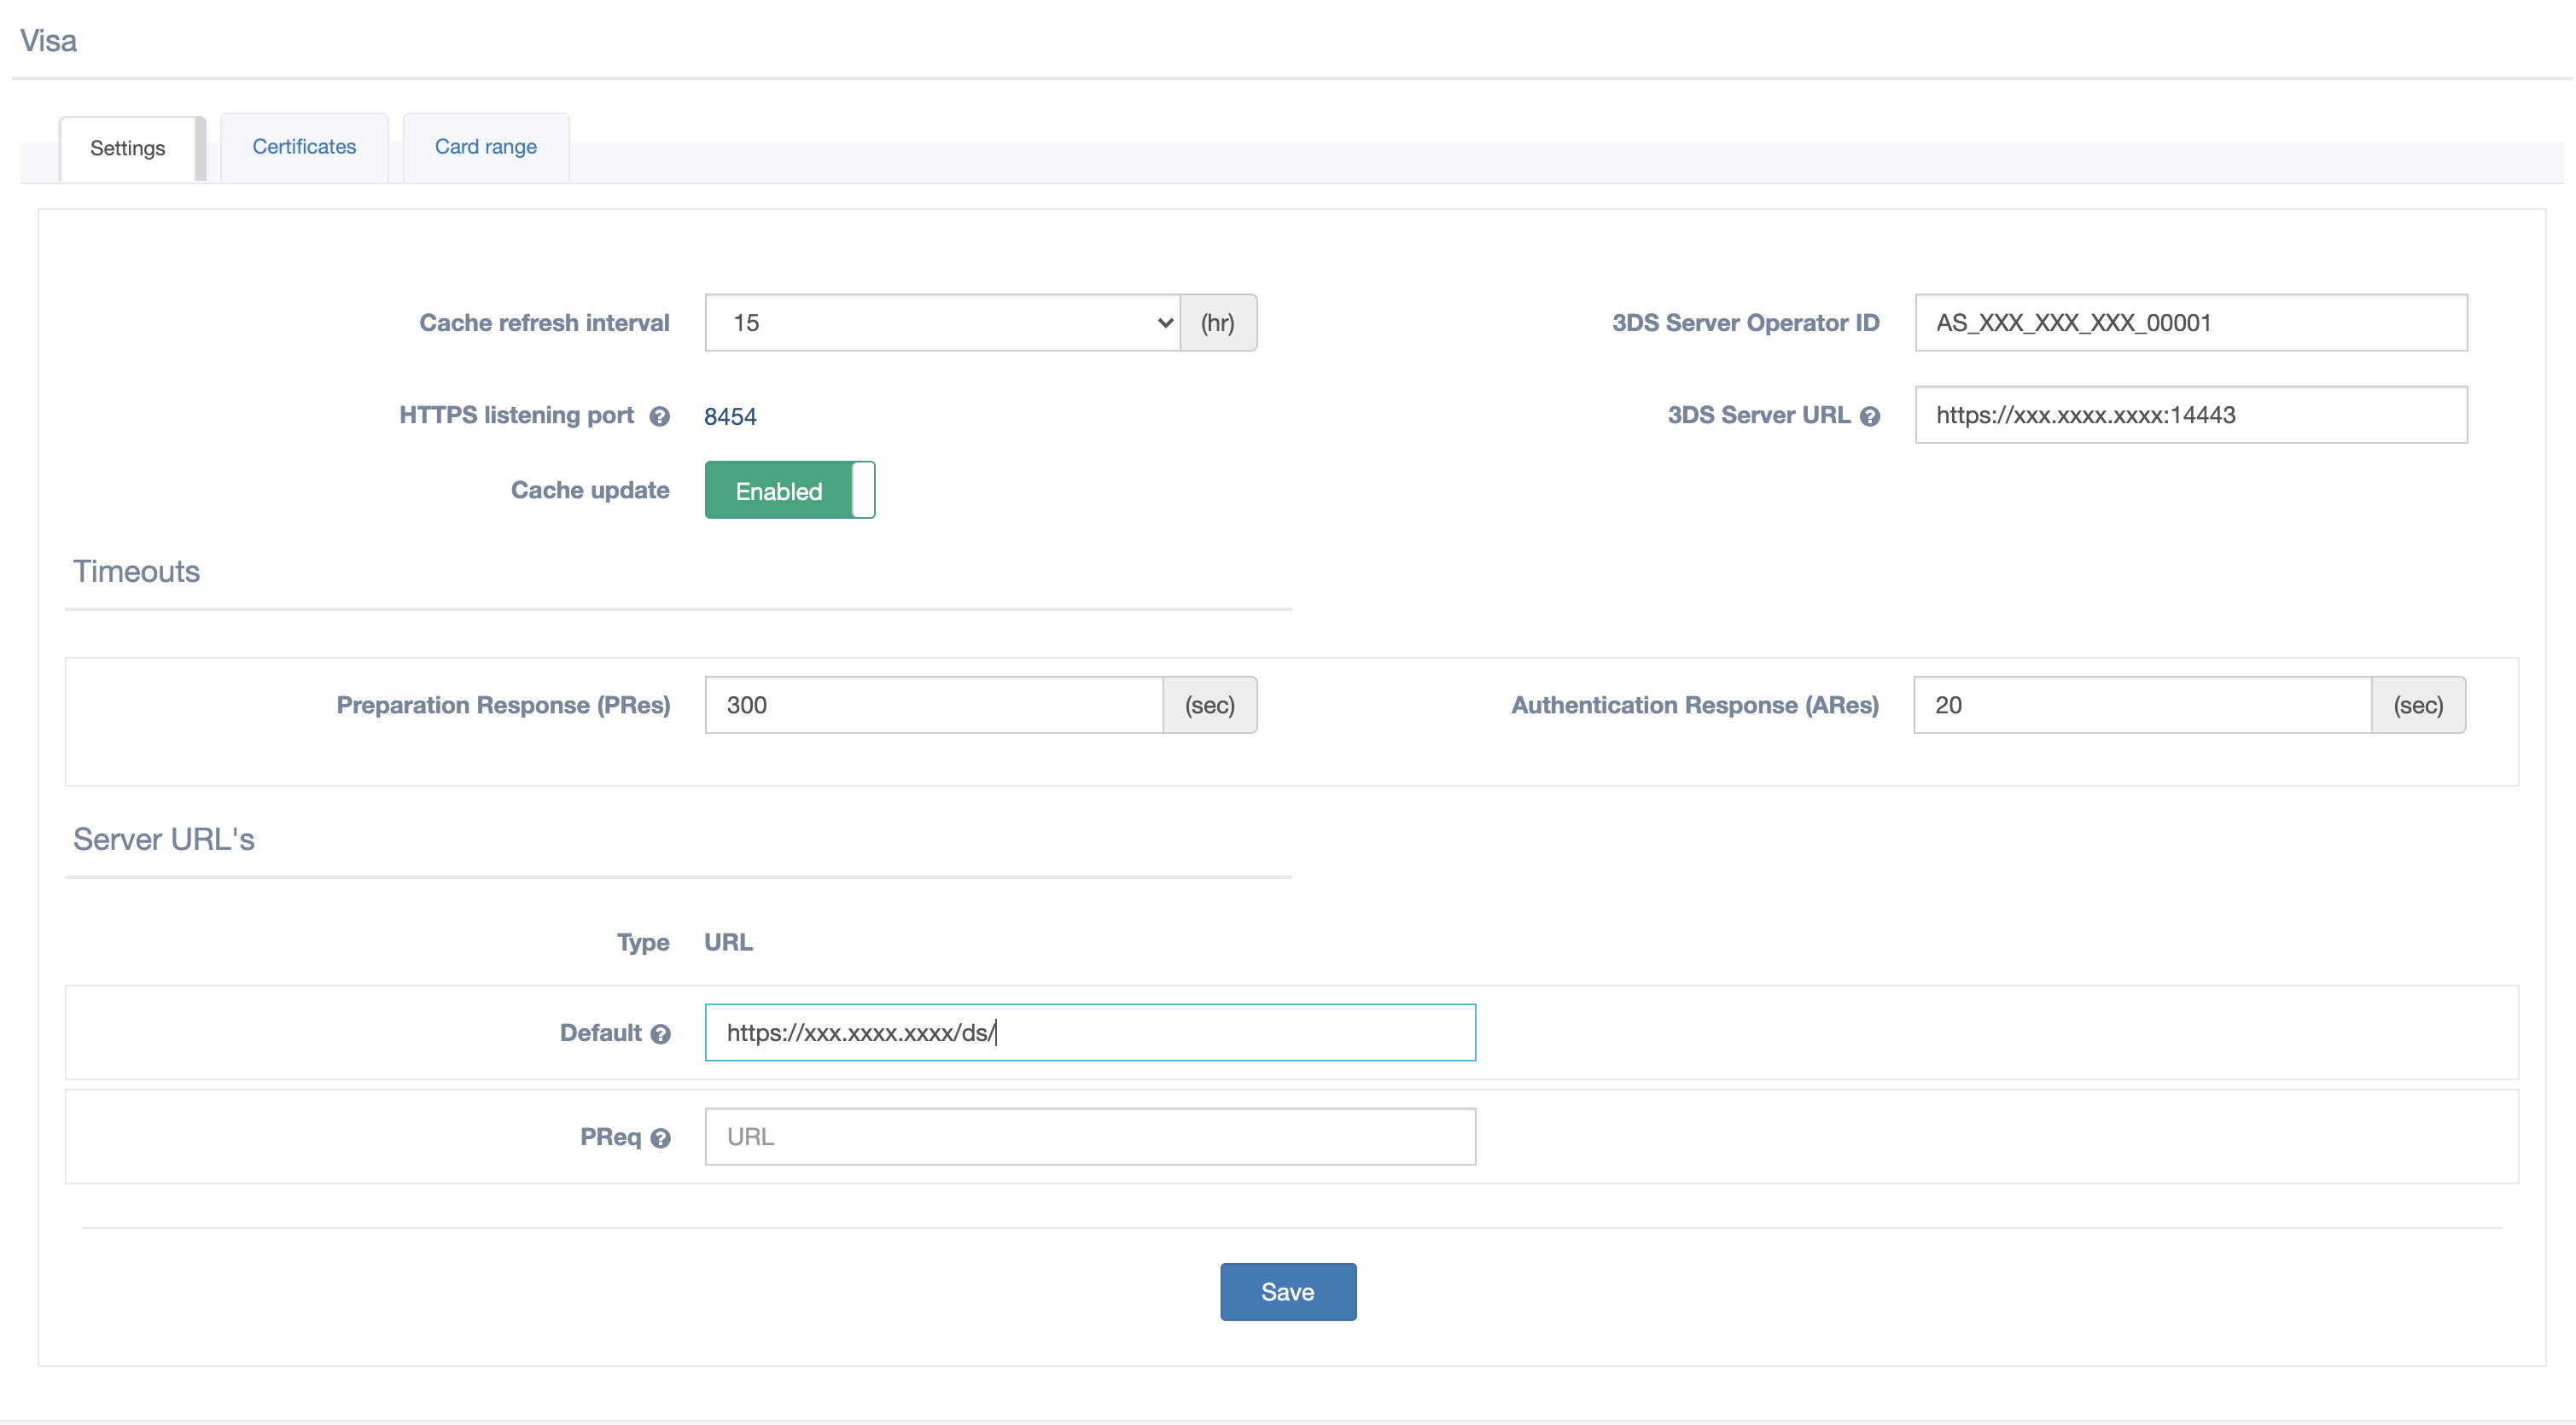Click the Save button
The height and width of the screenshot is (1425, 2576).
point(1288,1292)
